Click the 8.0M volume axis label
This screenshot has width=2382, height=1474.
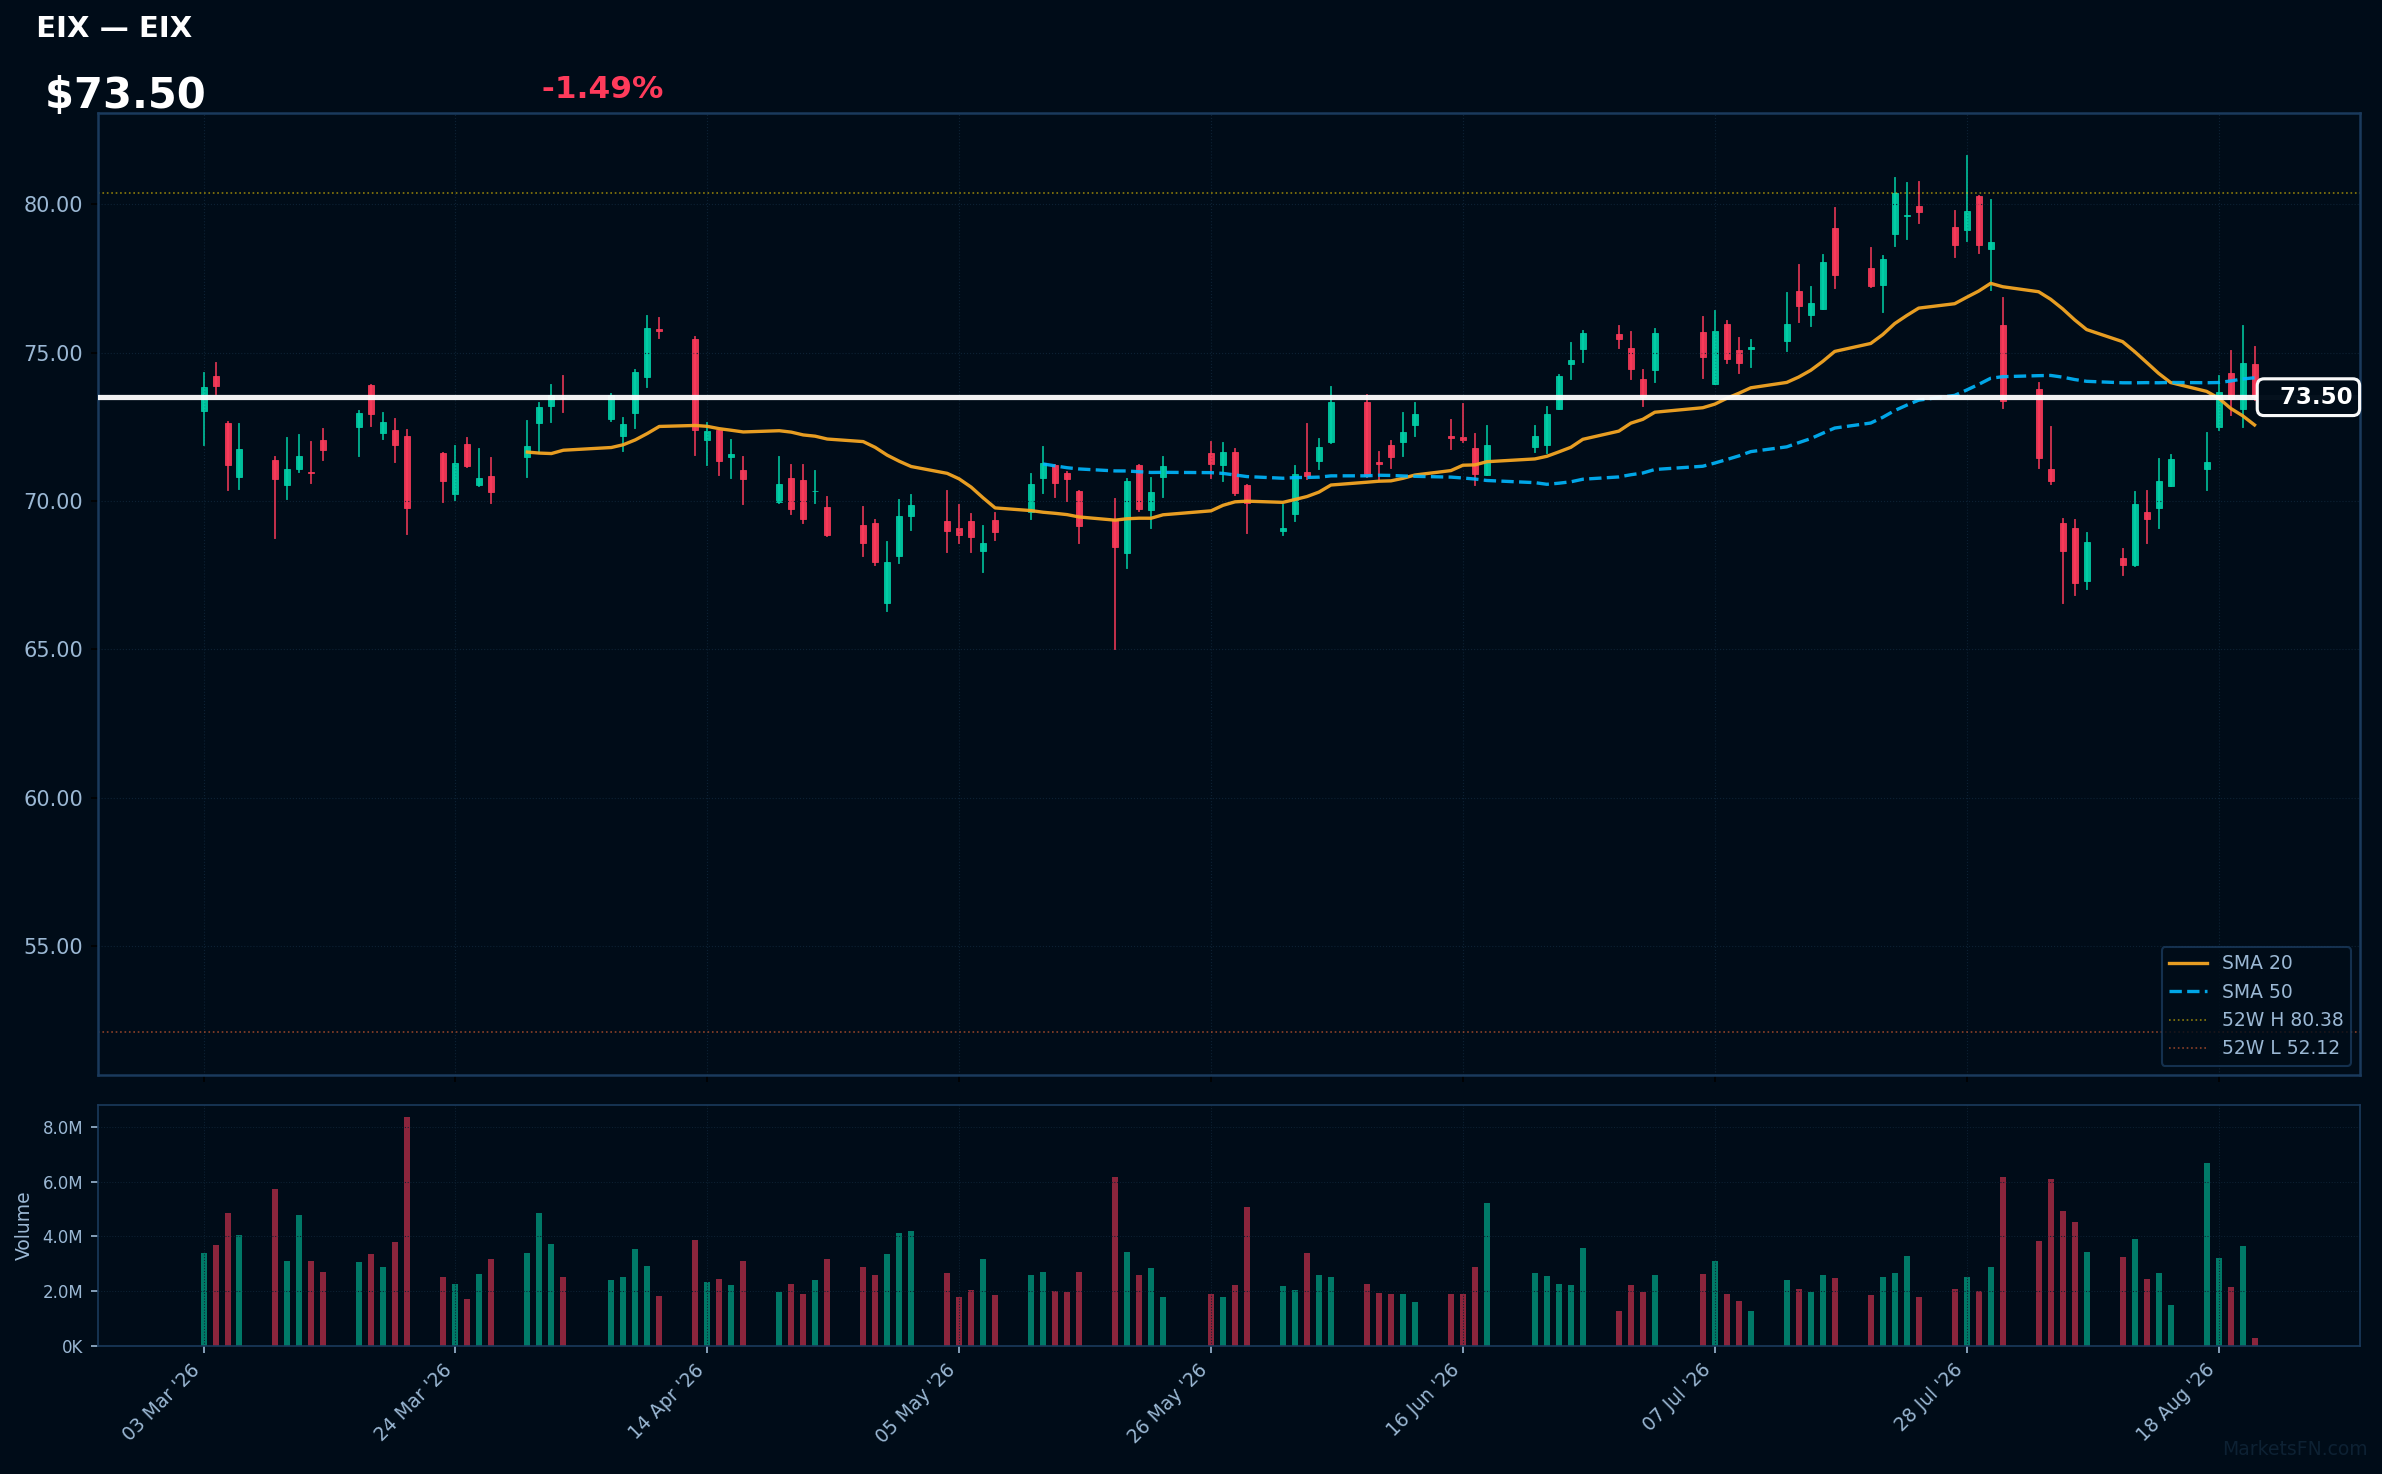click(x=62, y=1128)
